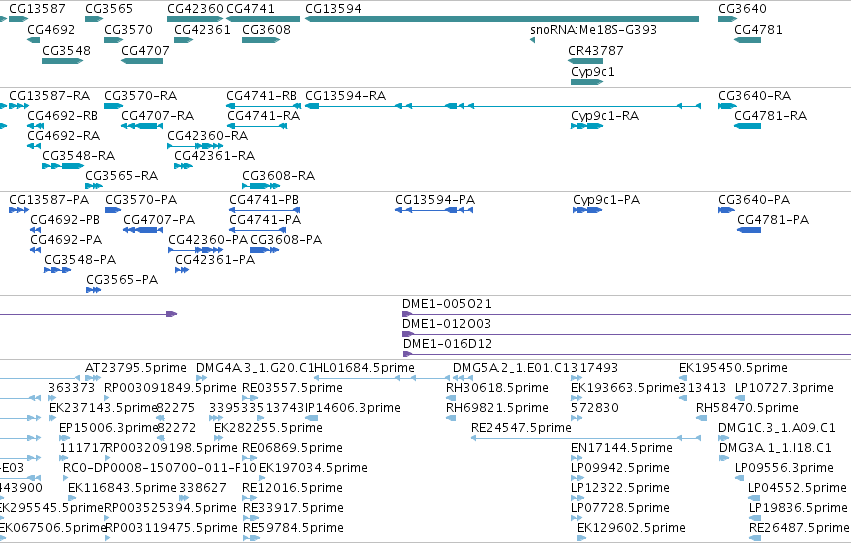
Task: Select protein CG4707-PA
Action: [x=143, y=230]
